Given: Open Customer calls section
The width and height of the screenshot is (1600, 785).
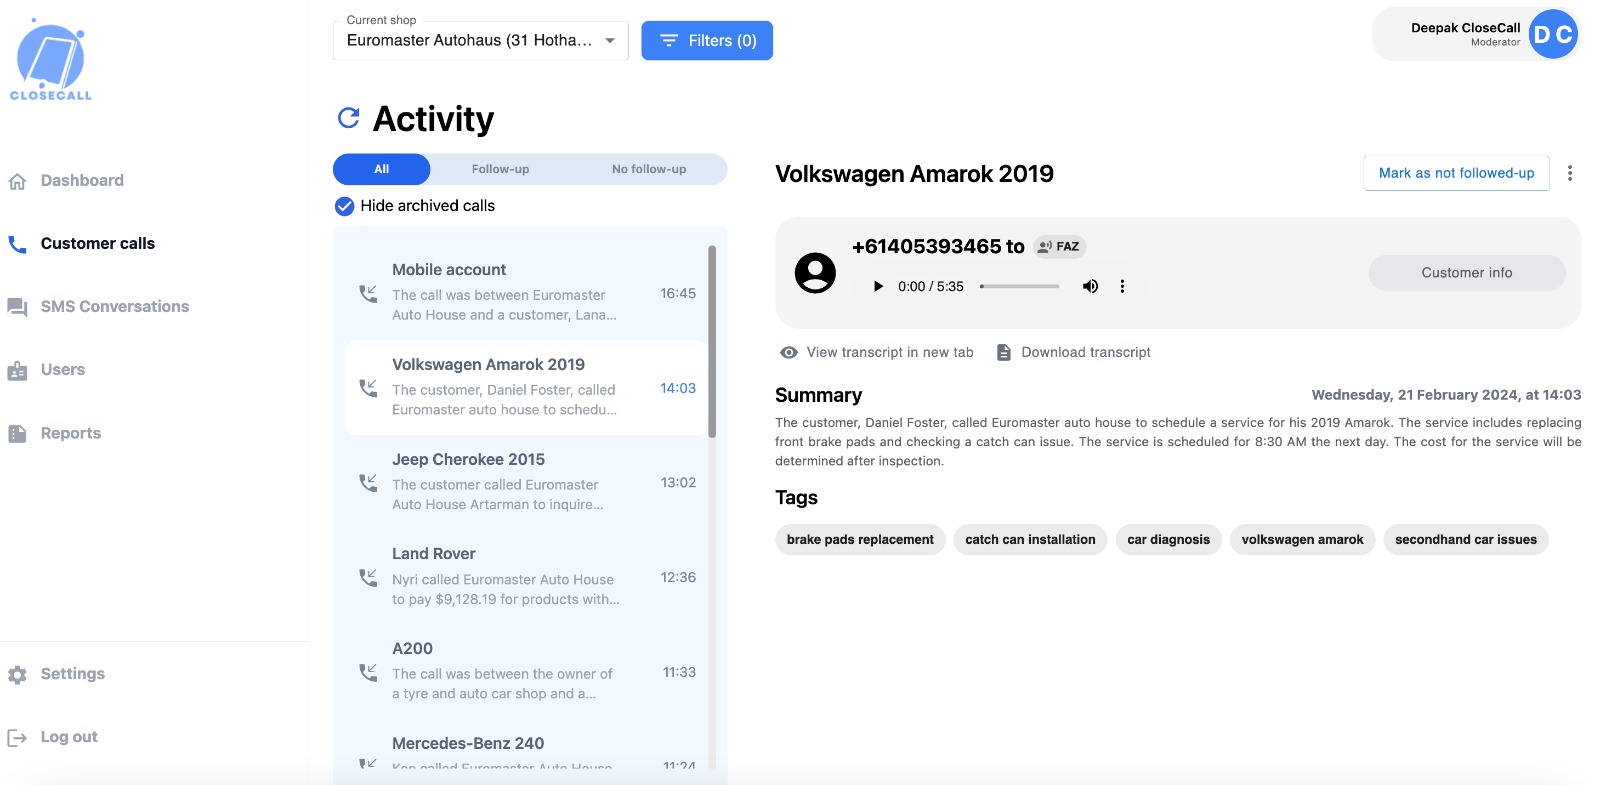Looking at the screenshot, I should tap(97, 243).
